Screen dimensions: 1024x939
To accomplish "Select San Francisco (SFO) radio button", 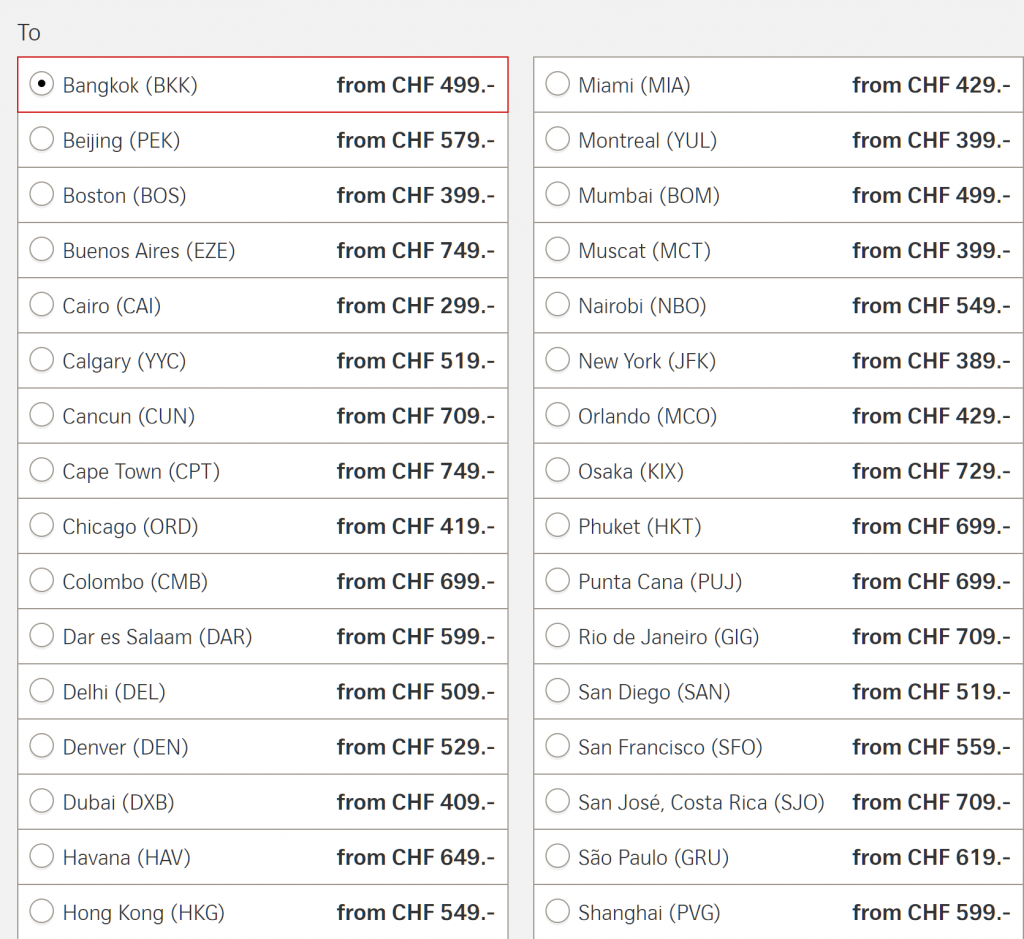I will (x=558, y=747).
